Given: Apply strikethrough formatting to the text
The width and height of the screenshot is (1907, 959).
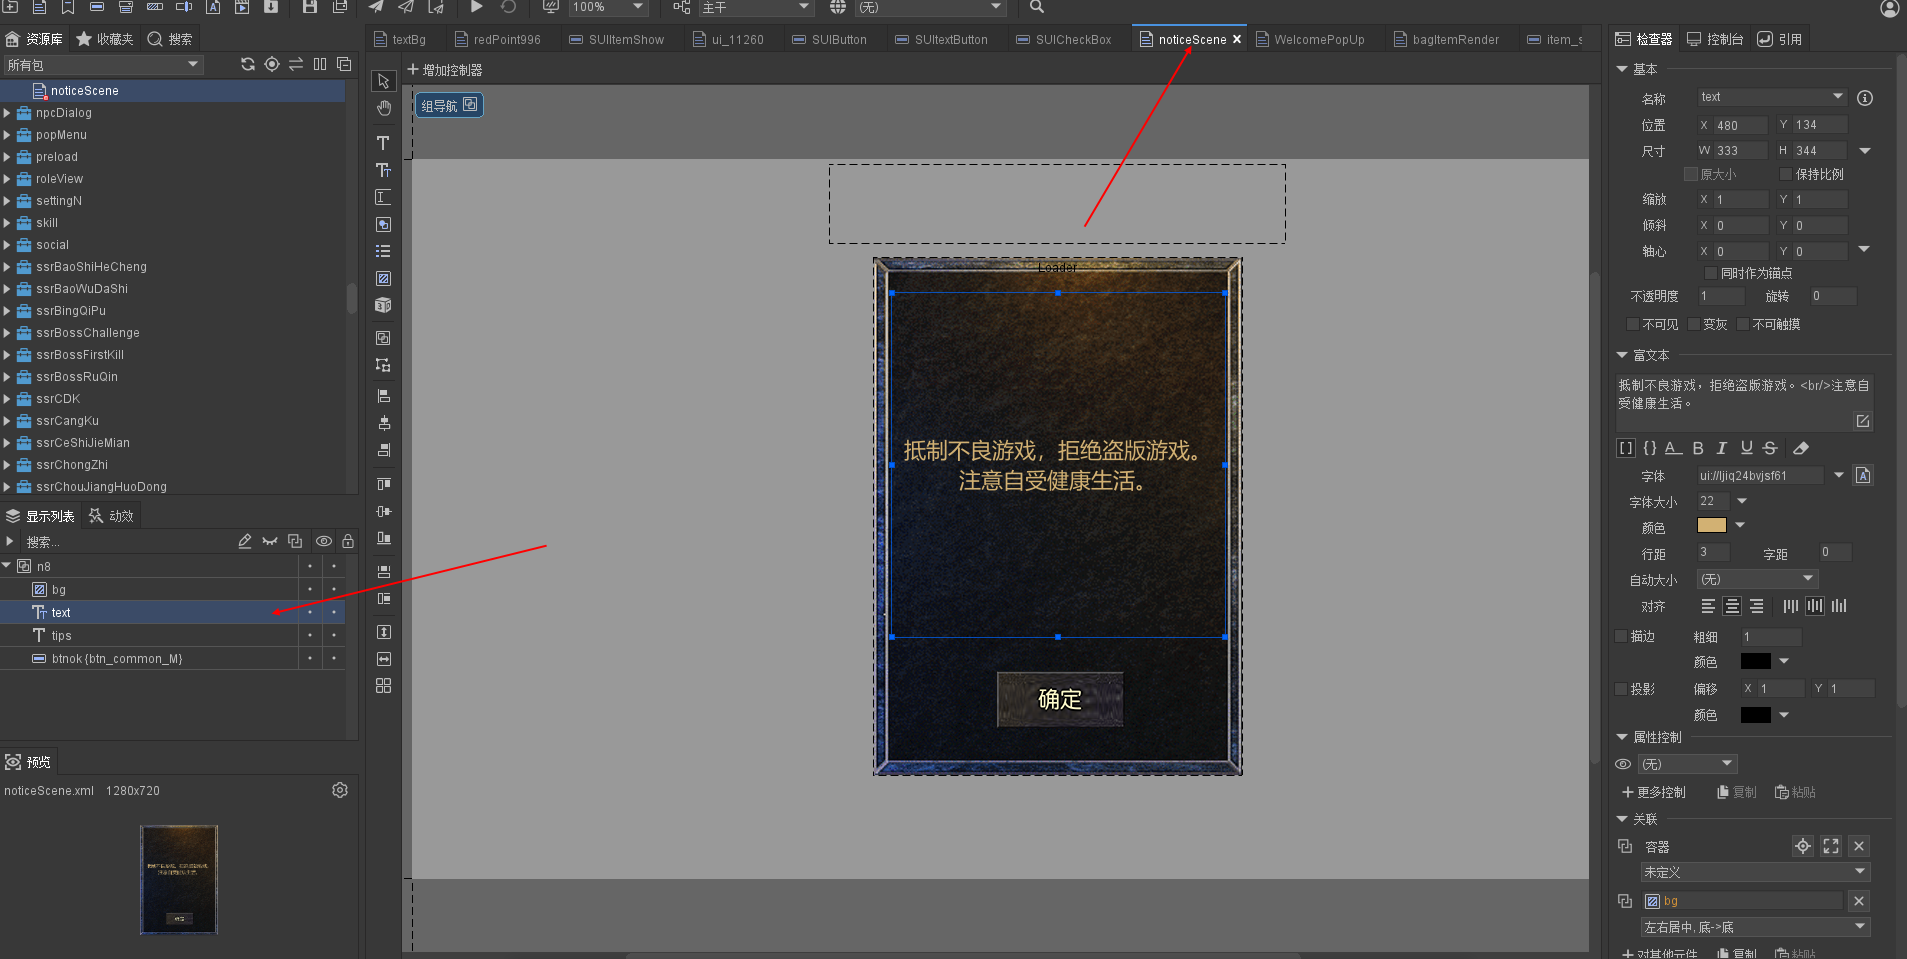Looking at the screenshot, I should [1770, 448].
